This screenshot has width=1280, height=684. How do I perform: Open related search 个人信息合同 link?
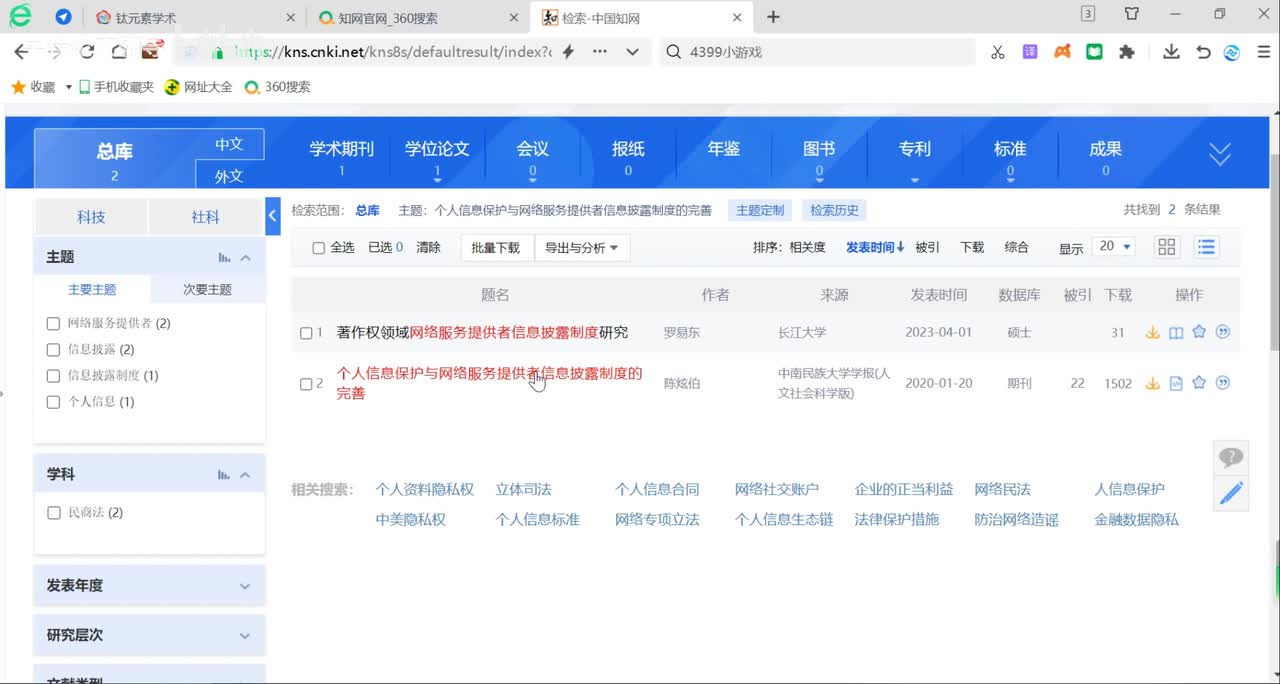coord(656,490)
